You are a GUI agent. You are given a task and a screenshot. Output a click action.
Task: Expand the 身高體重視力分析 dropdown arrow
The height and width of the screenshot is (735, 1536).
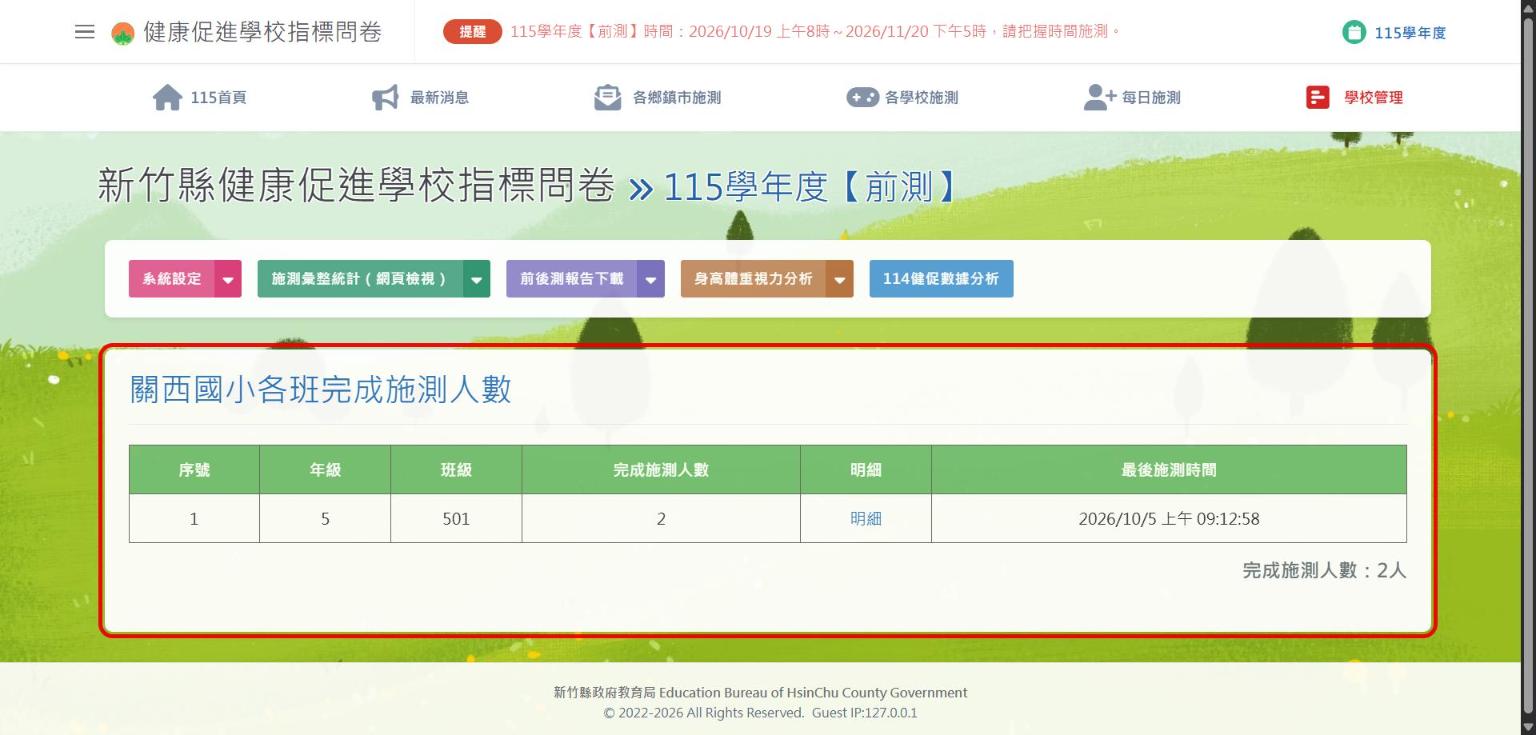pyautogui.click(x=840, y=279)
